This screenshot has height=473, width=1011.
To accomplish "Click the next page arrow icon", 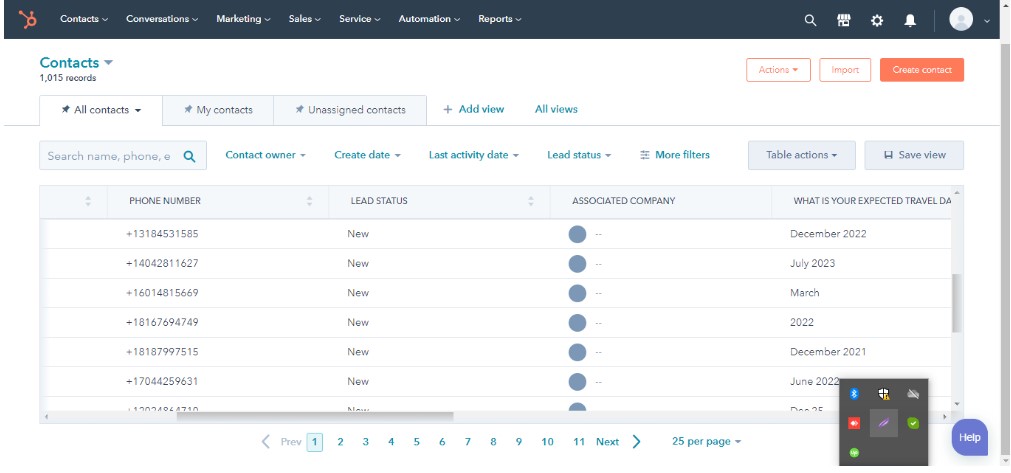I will (x=637, y=442).
